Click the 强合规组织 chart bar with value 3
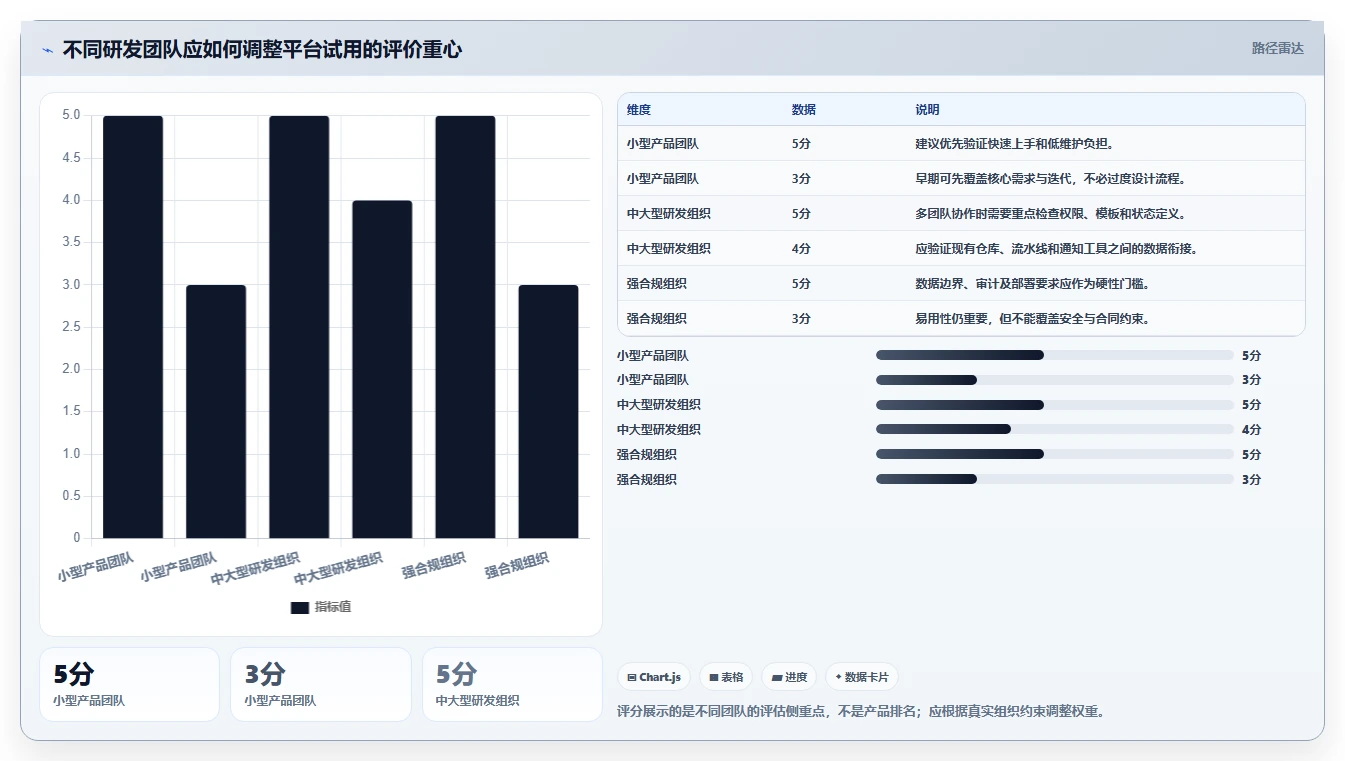Image resolution: width=1345 pixels, height=761 pixels. (x=548, y=412)
